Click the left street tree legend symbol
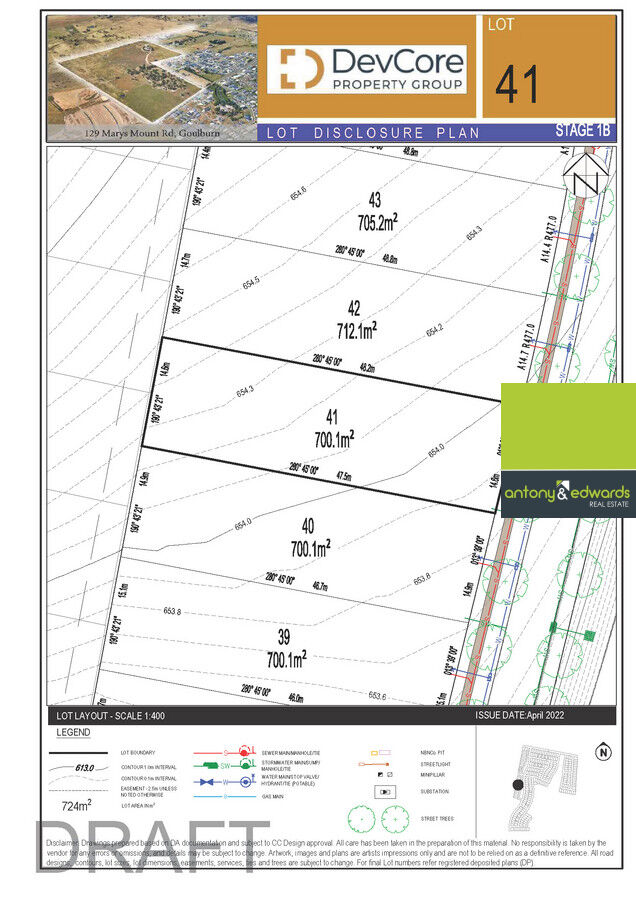Screen dimensions: 636x900 362,818
